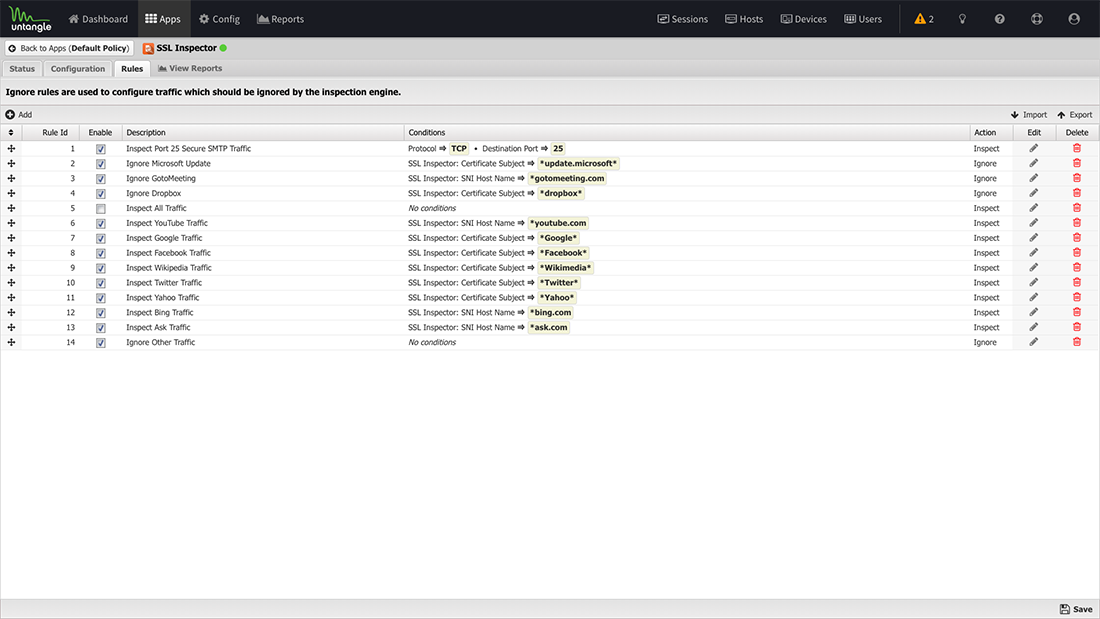Edit the Inspect Wikipedia Traffic rule
The height and width of the screenshot is (619, 1100).
tap(1033, 267)
